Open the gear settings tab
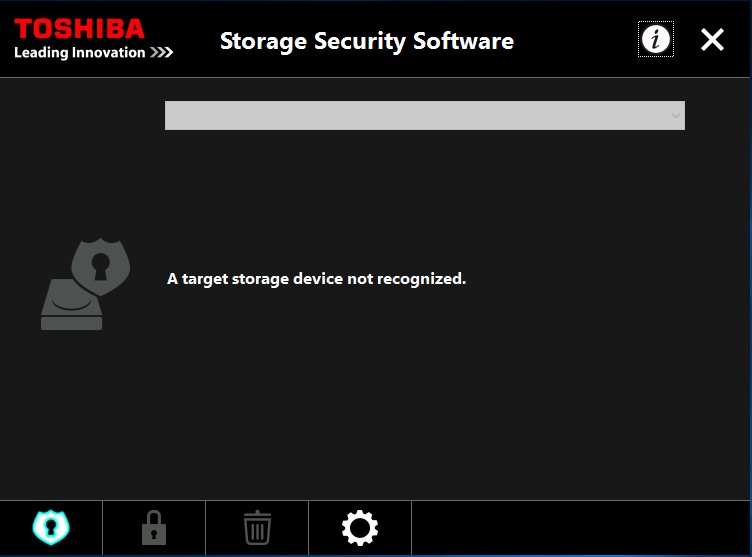Image resolution: width=752 pixels, height=557 pixels. (x=360, y=528)
